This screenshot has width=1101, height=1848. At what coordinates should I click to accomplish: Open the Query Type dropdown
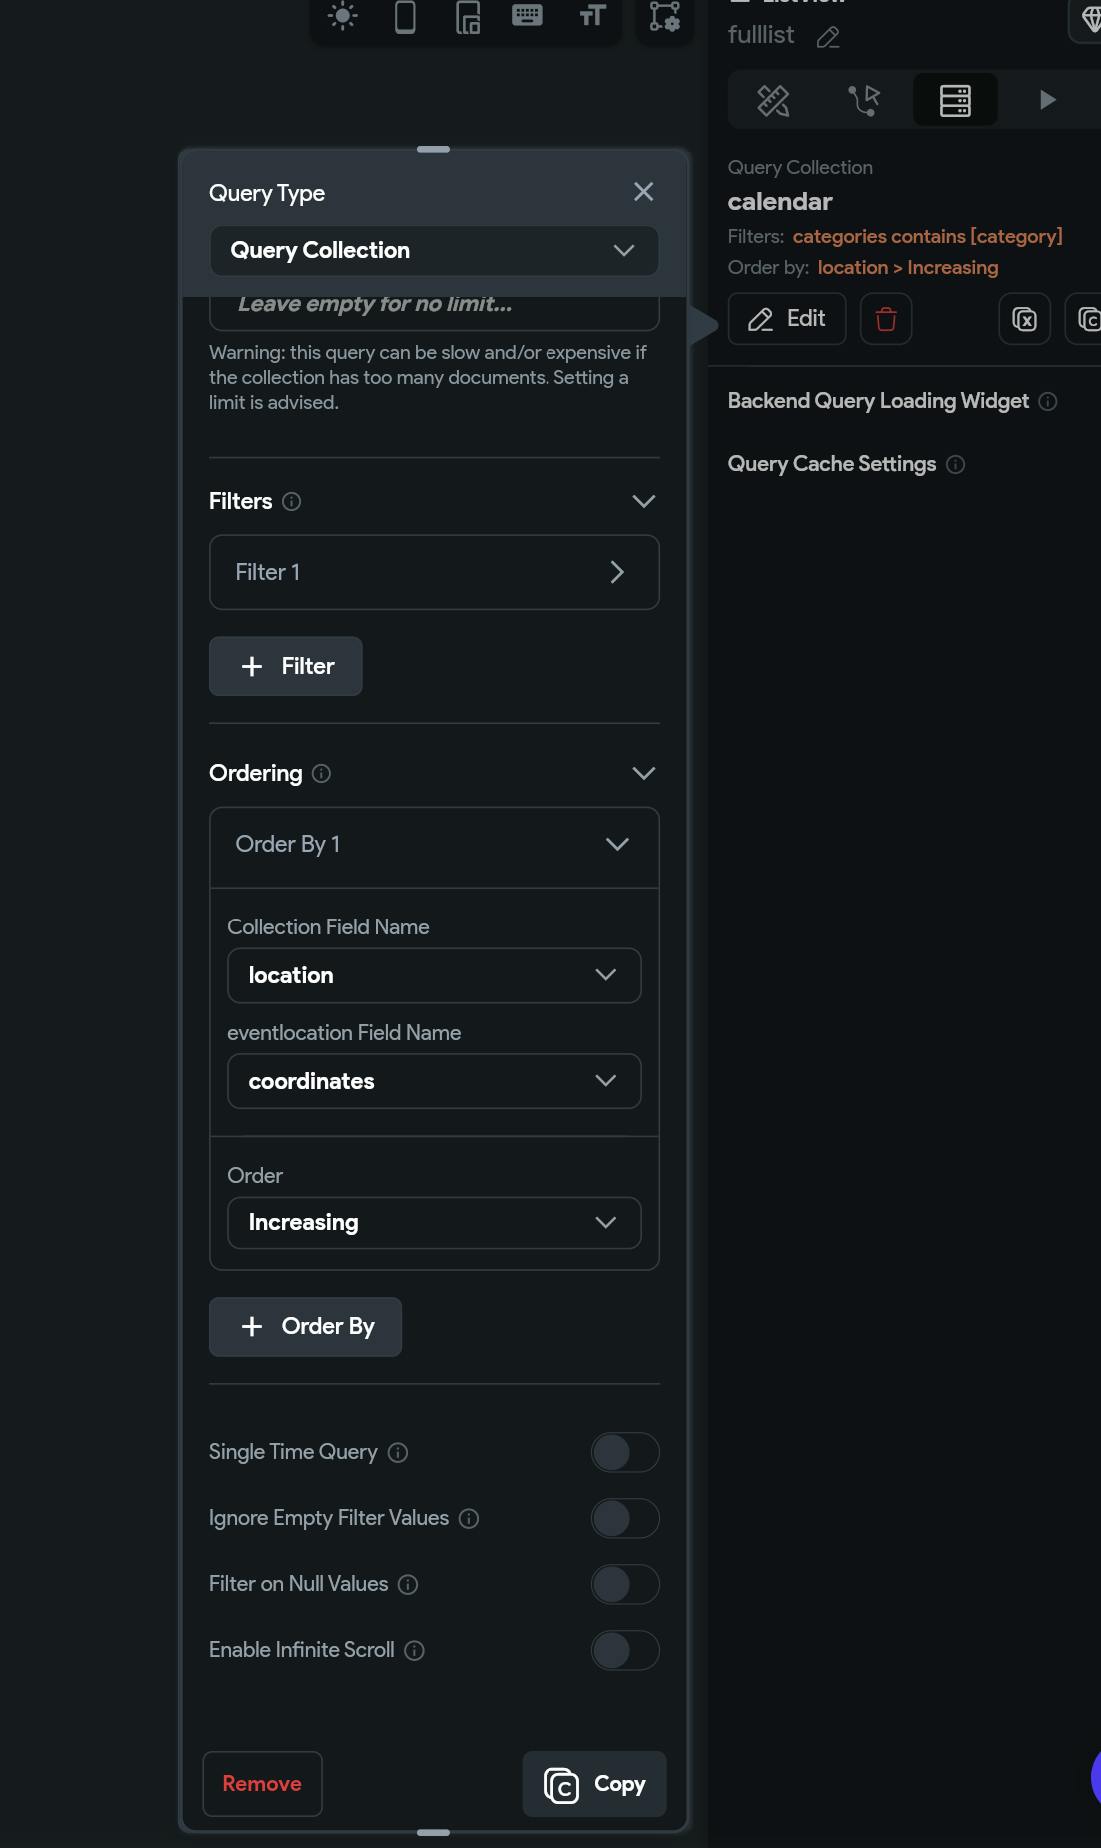coord(434,250)
